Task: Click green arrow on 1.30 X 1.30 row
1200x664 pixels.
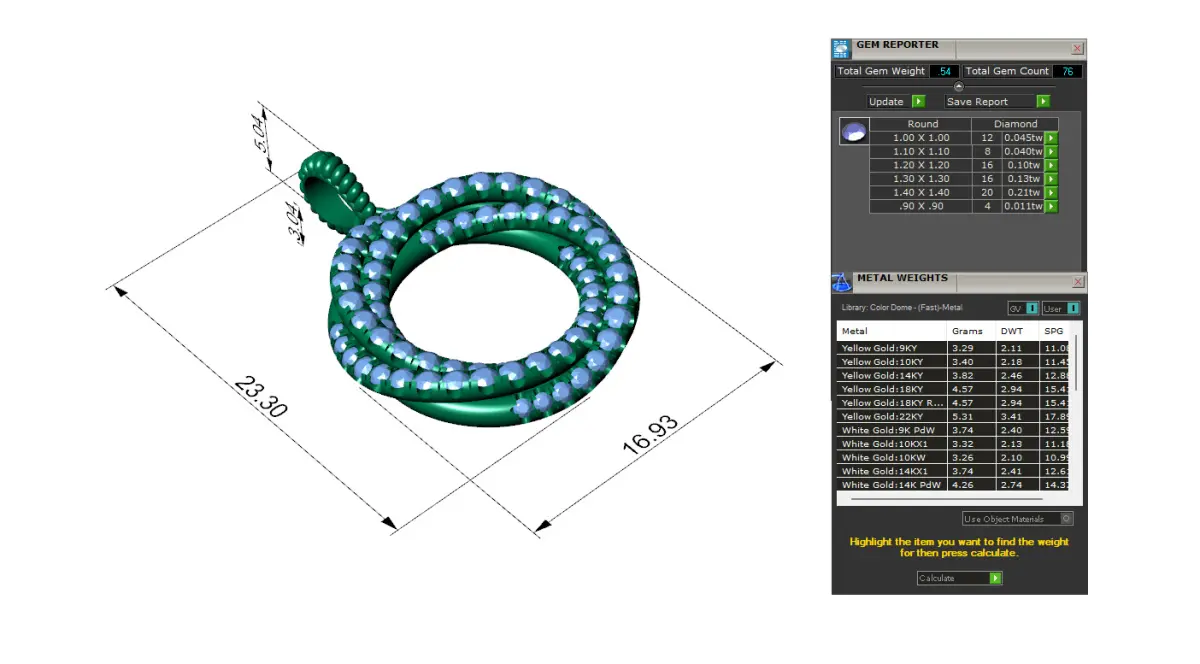Action: (x=1051, y=179)
